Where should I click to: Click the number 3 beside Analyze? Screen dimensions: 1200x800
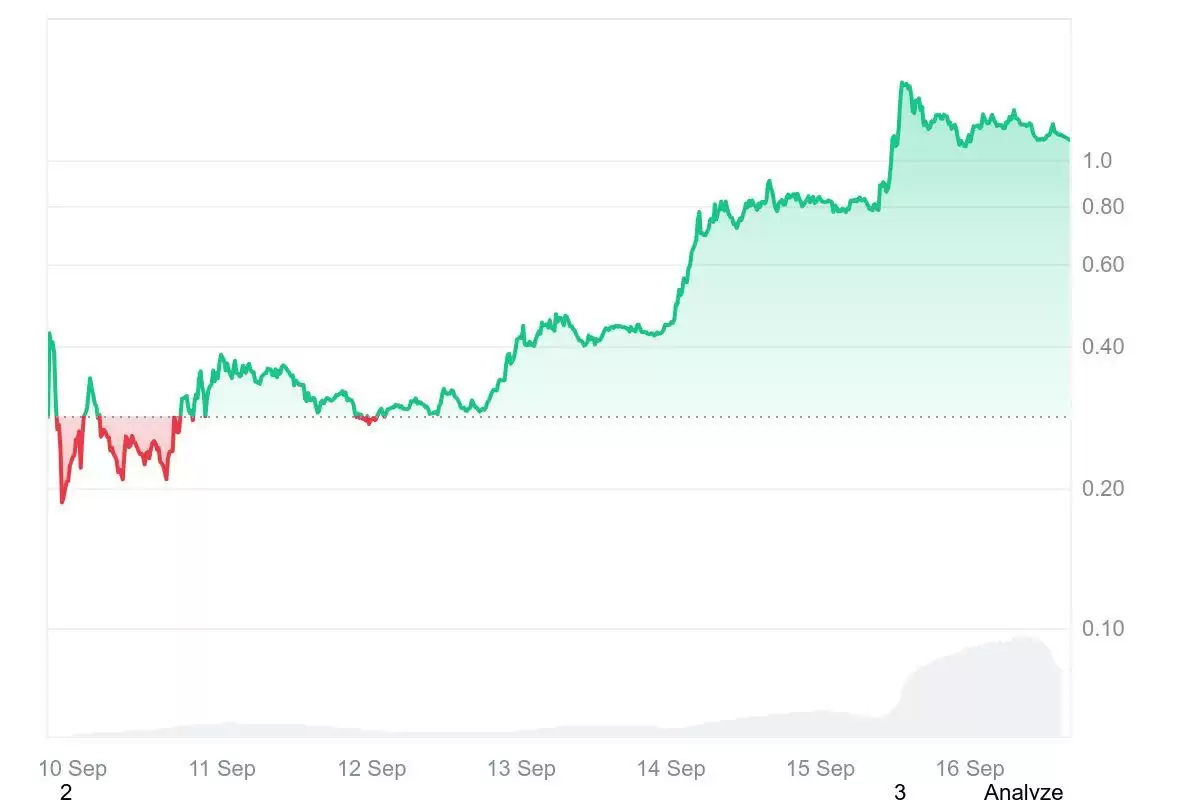(x=900, y=792)
